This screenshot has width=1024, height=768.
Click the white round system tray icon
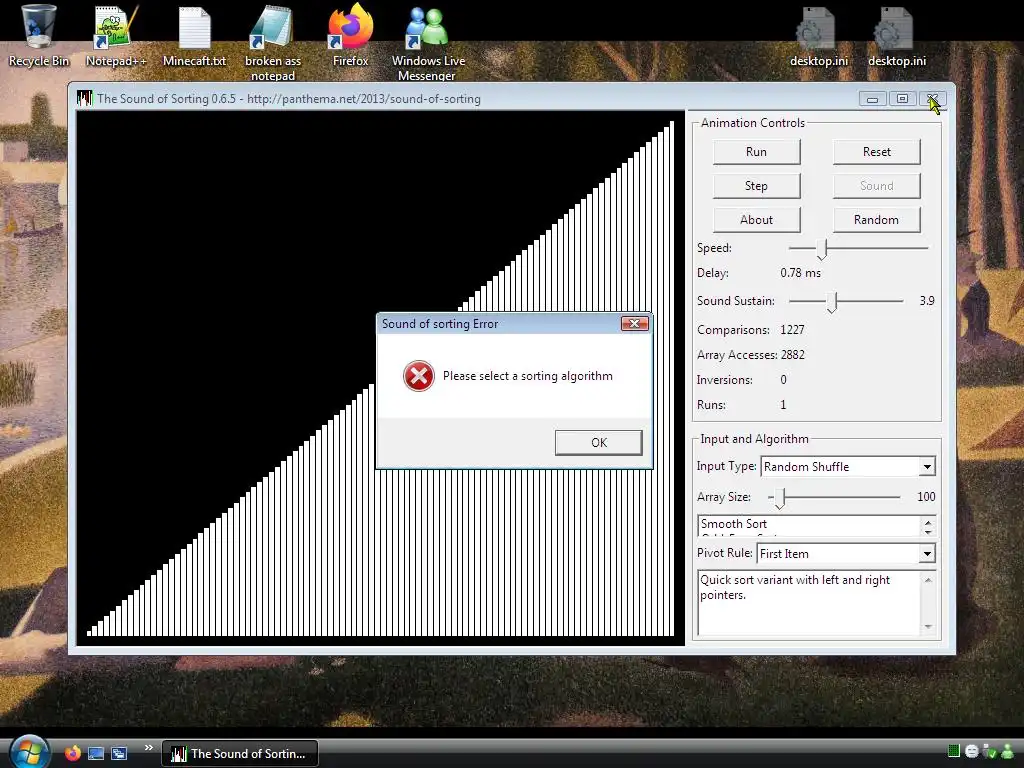coord(971,751)
